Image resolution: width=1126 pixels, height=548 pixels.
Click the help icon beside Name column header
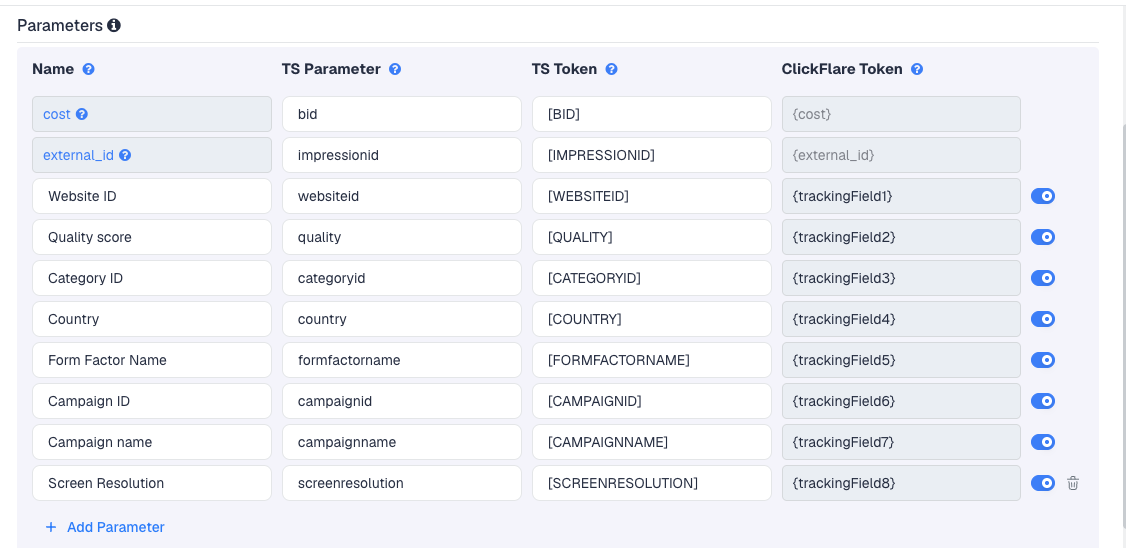click(x=88, y=69)
